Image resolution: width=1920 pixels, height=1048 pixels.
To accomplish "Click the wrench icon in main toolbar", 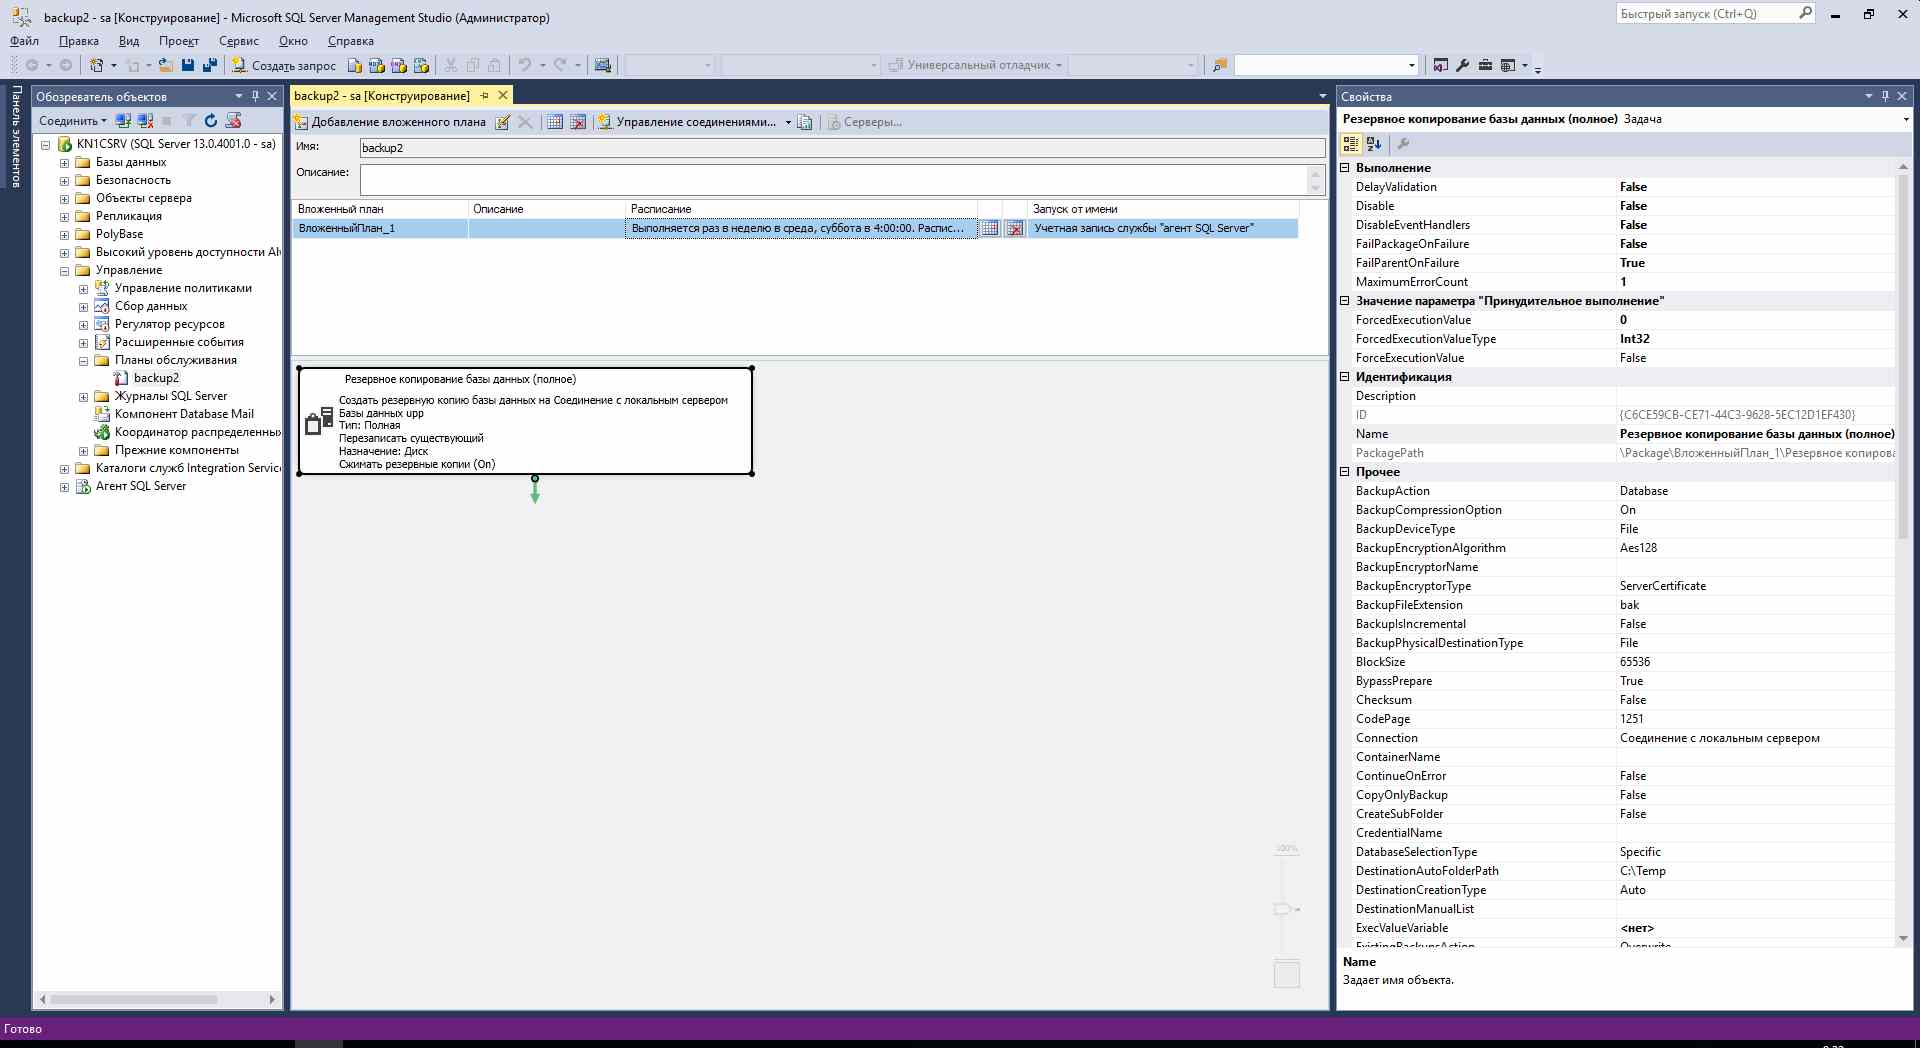I will (1462, 65).
